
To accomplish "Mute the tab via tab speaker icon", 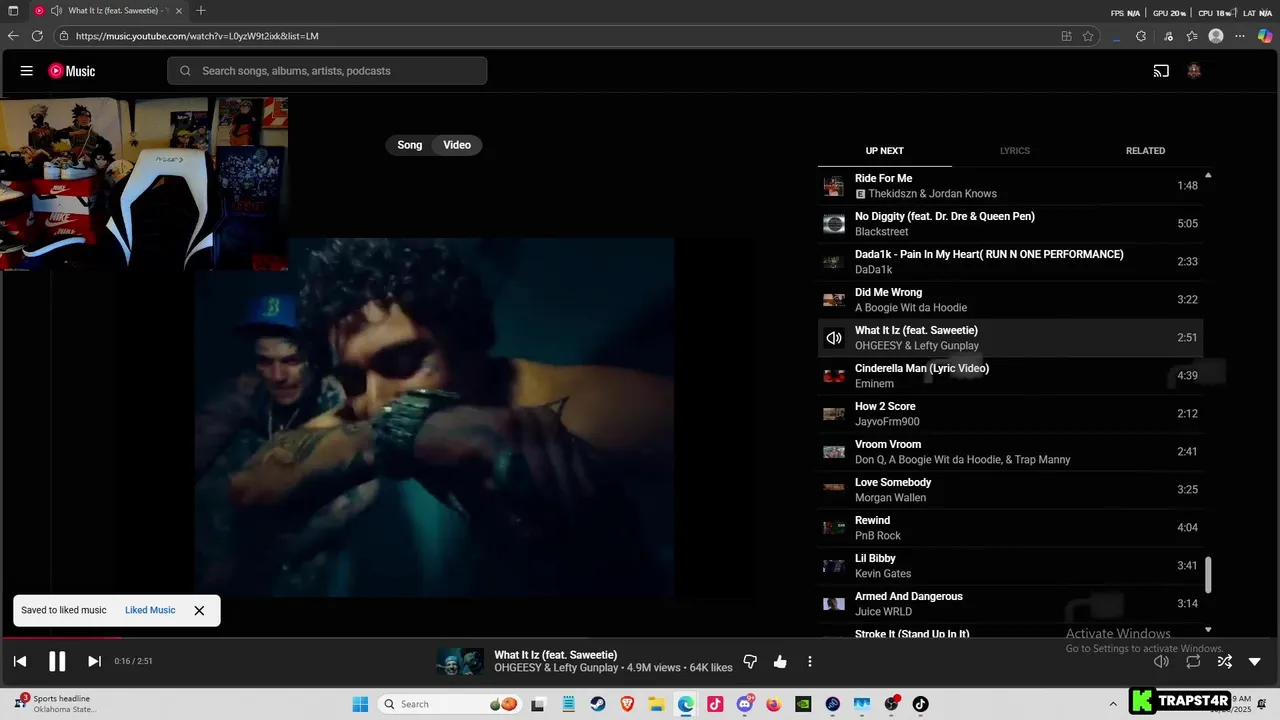I will [56, 11].
